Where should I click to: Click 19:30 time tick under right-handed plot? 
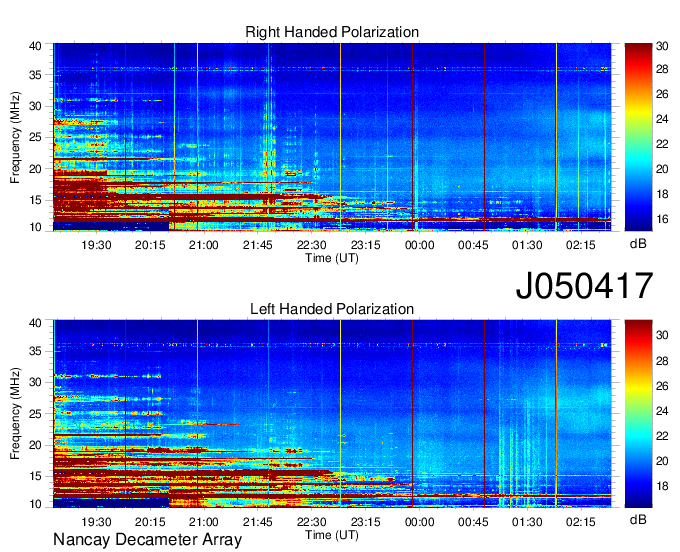96,245
